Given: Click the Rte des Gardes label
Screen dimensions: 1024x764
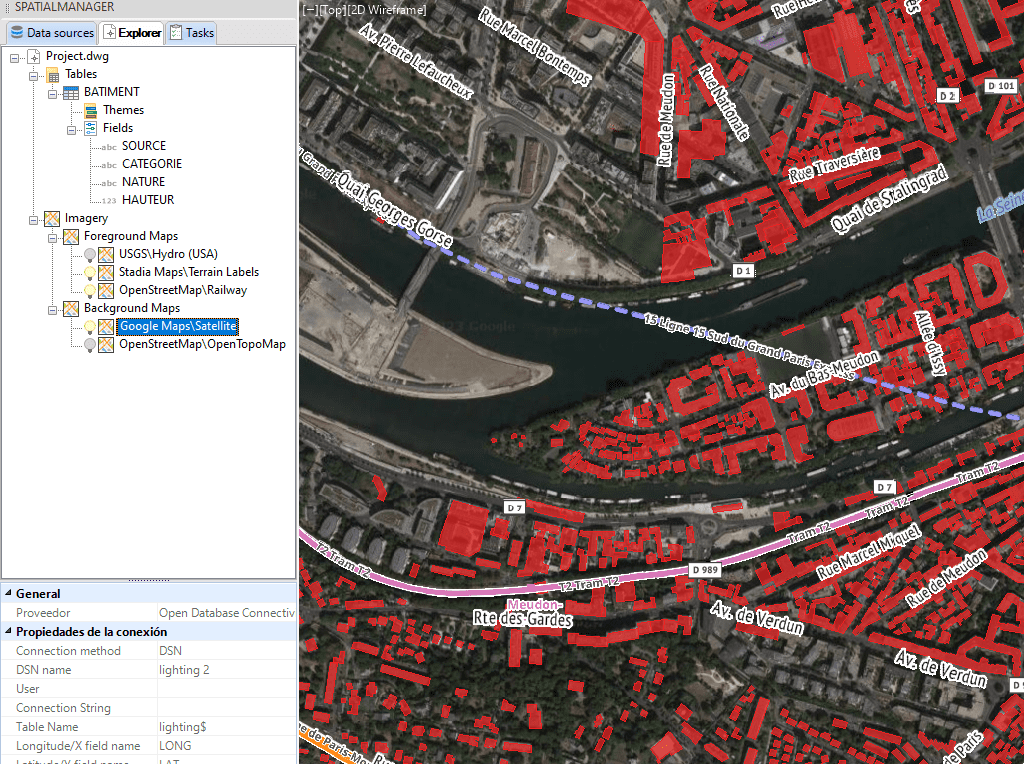Looking at the screenshot, I should click(522, 618).
